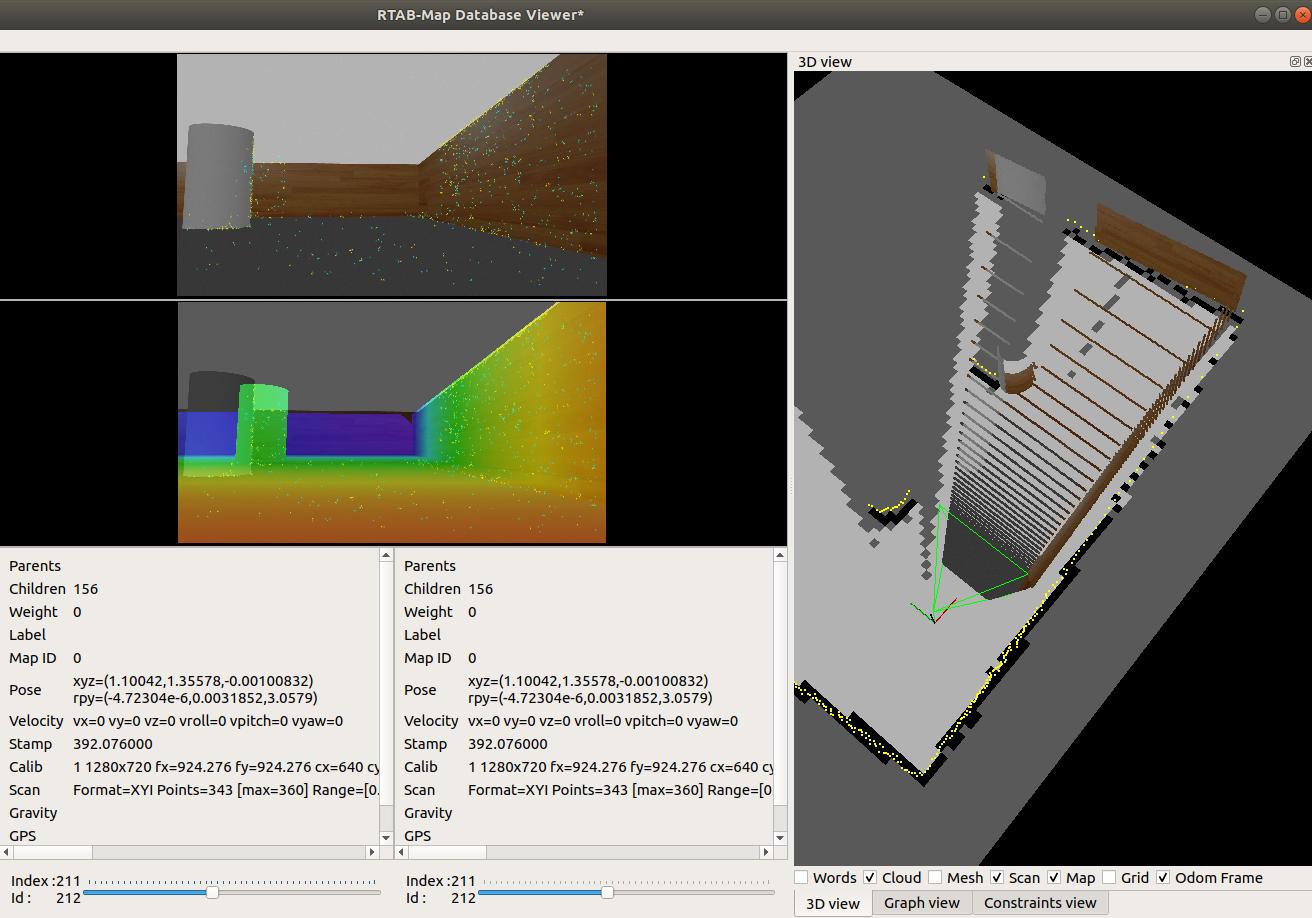Click the left Index slider handle
The image size is (1312, 918).
(212, 892)
